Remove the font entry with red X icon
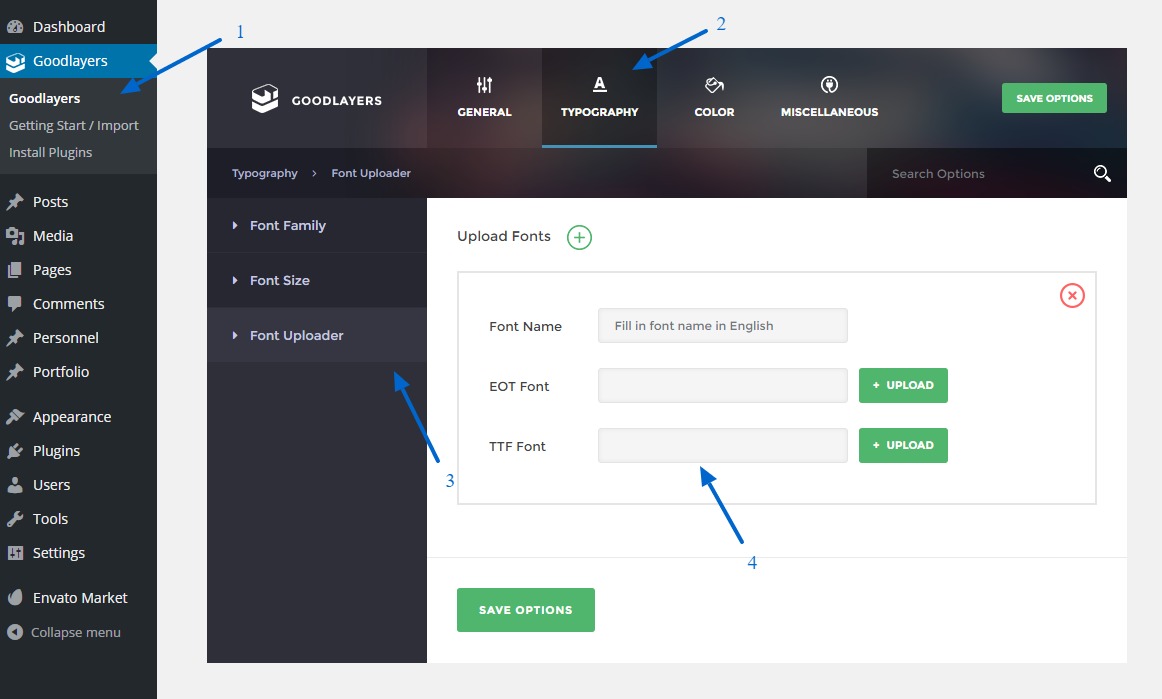Image resolution: width=1162 pixels, height=699 pixels. [x=1072, y=295]
